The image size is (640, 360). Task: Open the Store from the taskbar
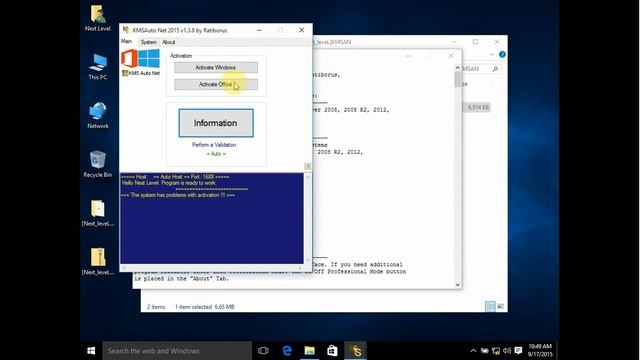click(x=332, y=351)
